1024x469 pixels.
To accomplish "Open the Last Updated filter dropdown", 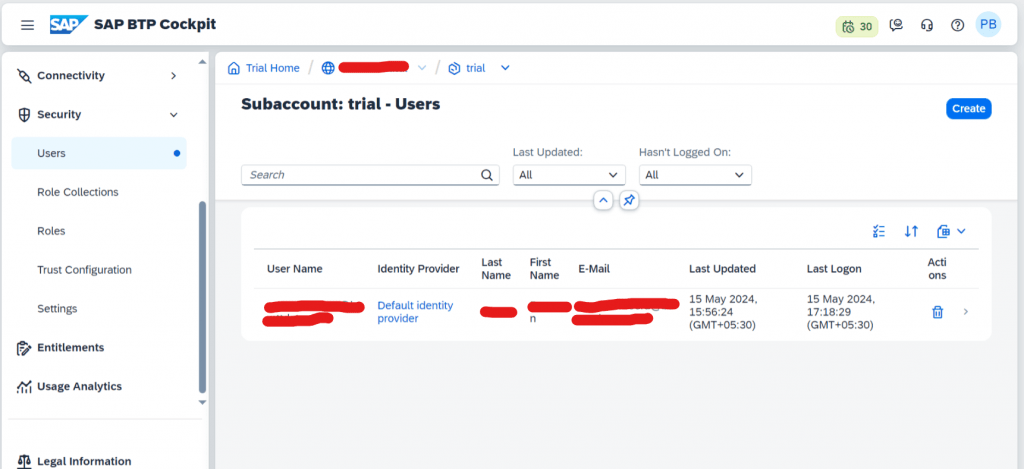I will pos(569,175).
